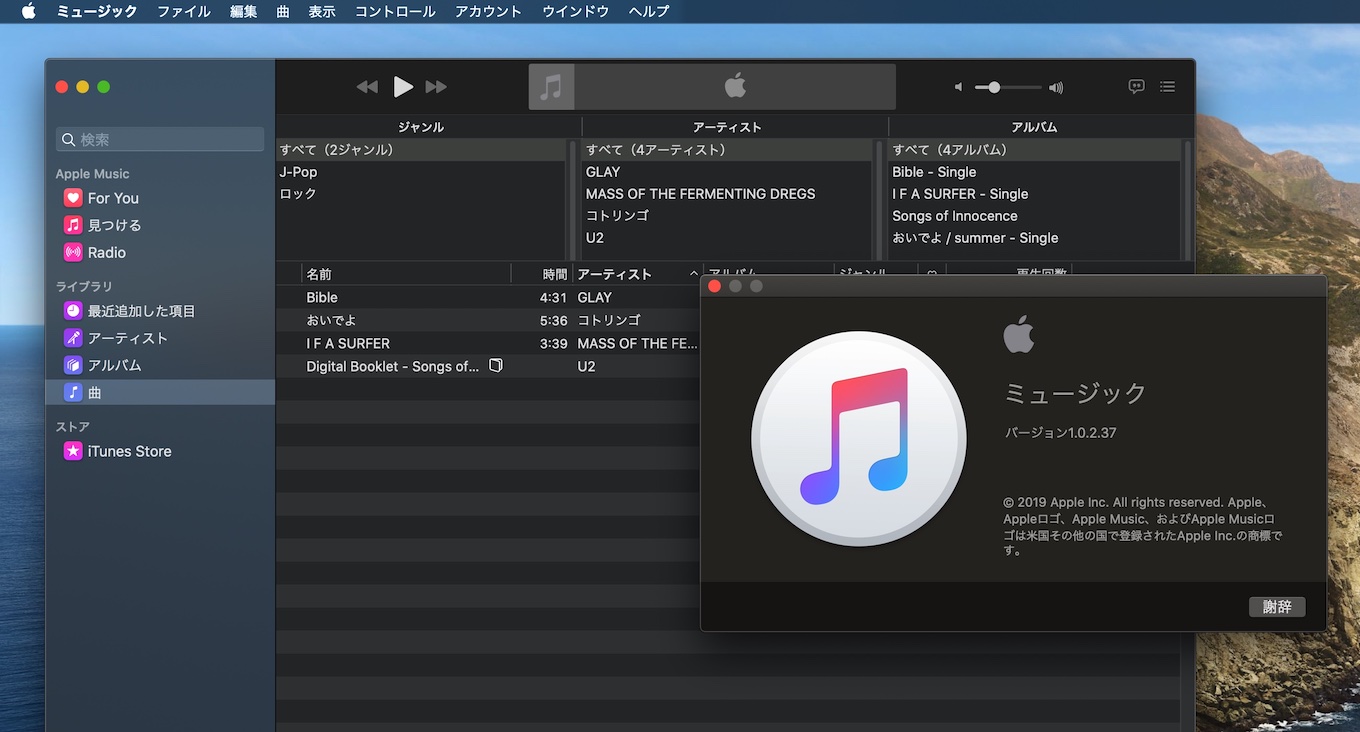This screenshot has height=732, width=1360.
Task: Click the Apple logo in About window
Action: click(x=1018, y=334)
